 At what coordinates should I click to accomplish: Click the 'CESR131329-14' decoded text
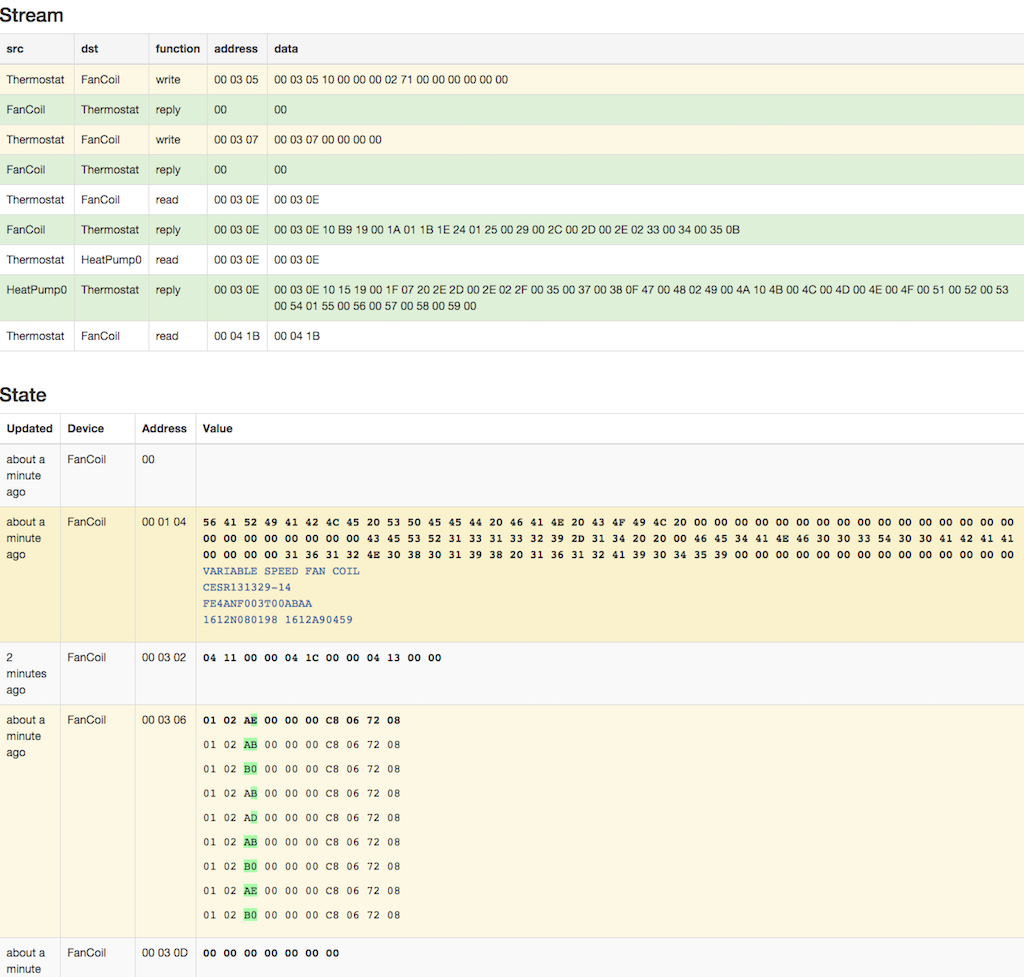pos(247,588)
